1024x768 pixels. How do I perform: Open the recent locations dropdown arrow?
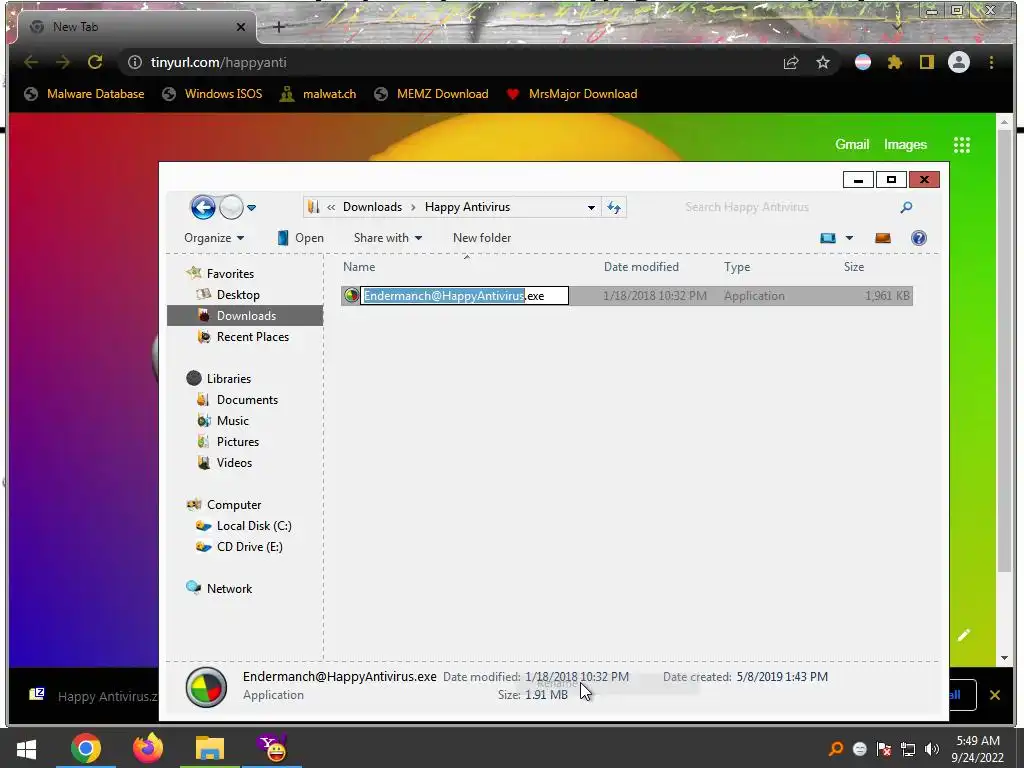point(251,208)
